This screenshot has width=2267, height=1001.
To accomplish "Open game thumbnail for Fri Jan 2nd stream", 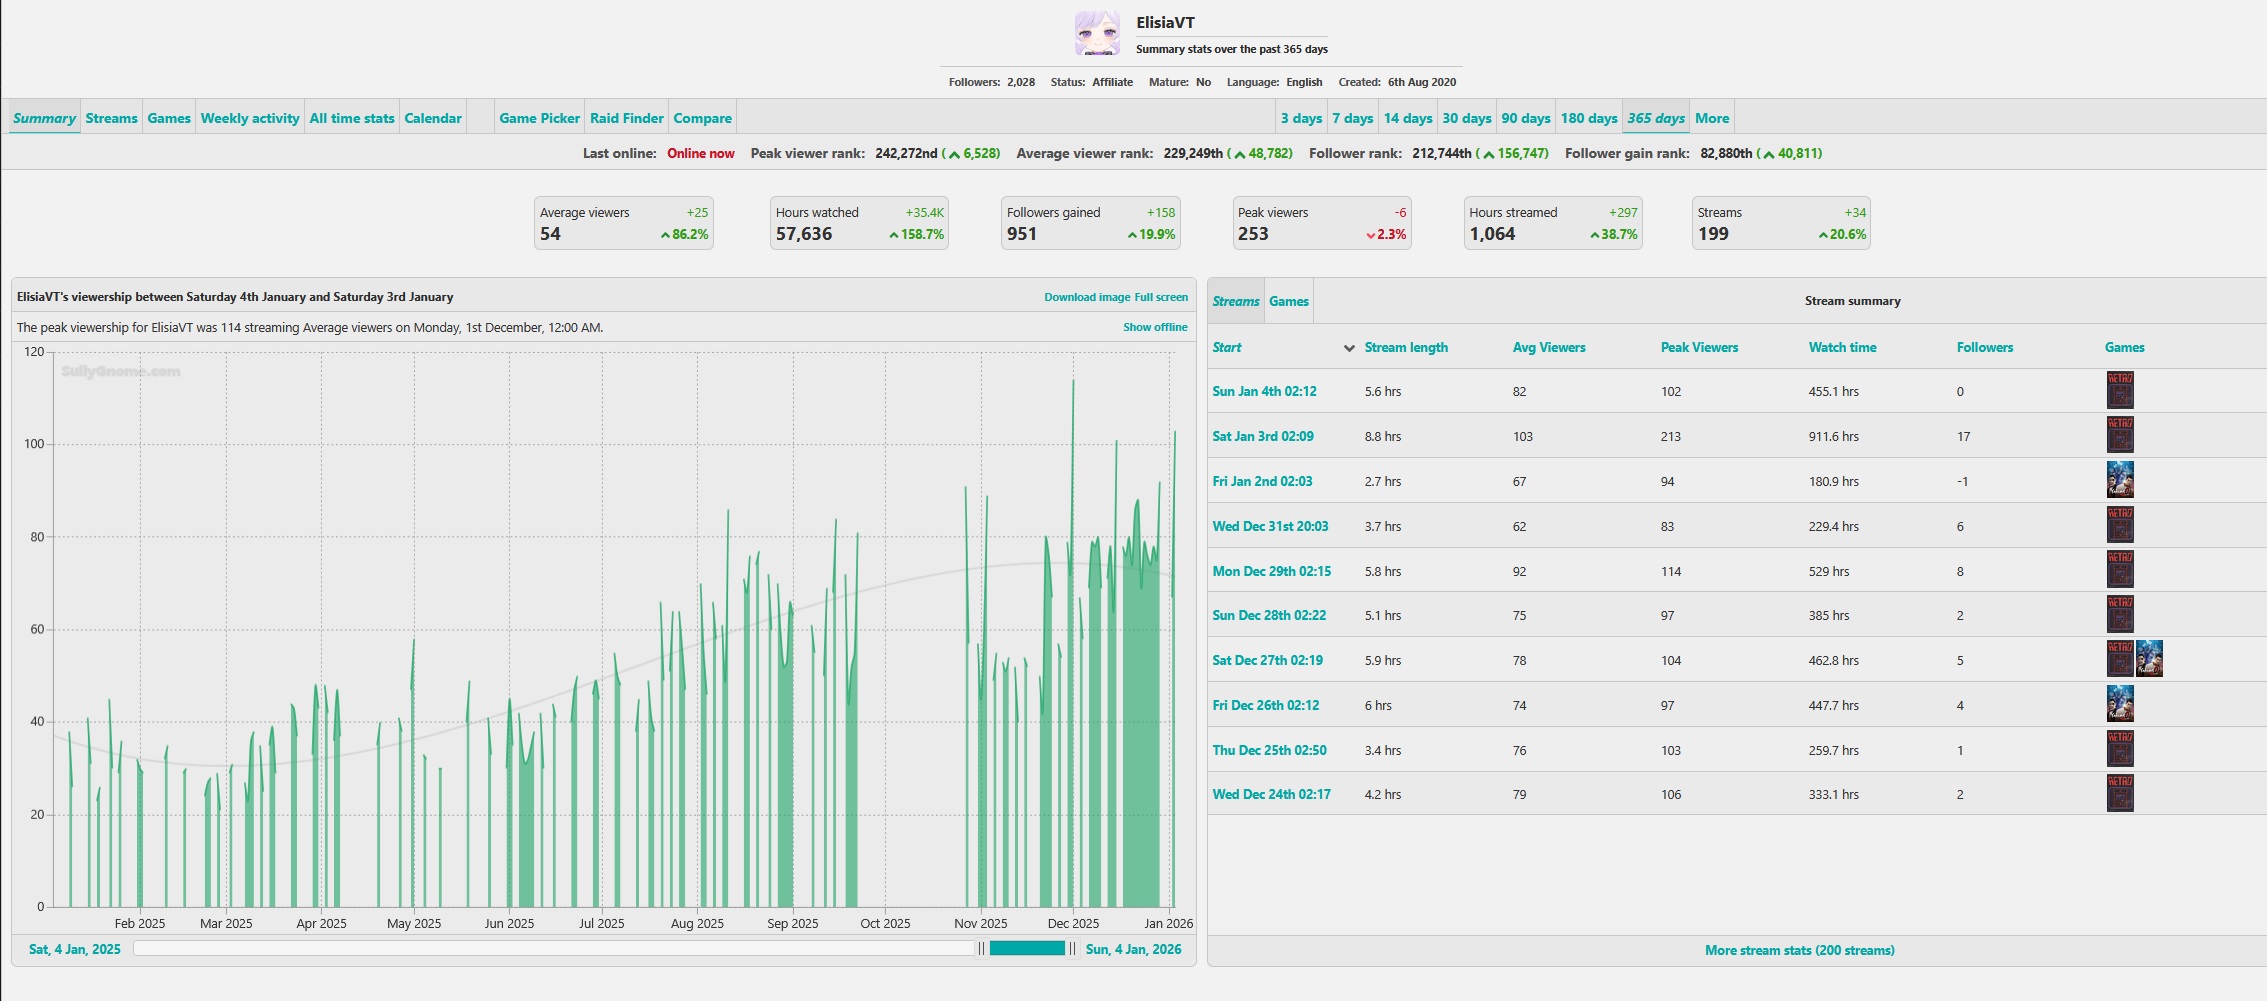I will (2120, 480).
